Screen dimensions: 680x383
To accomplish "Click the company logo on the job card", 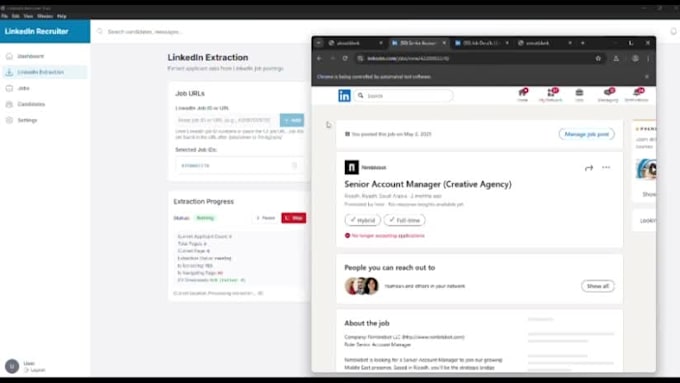I will pos(352,167).
